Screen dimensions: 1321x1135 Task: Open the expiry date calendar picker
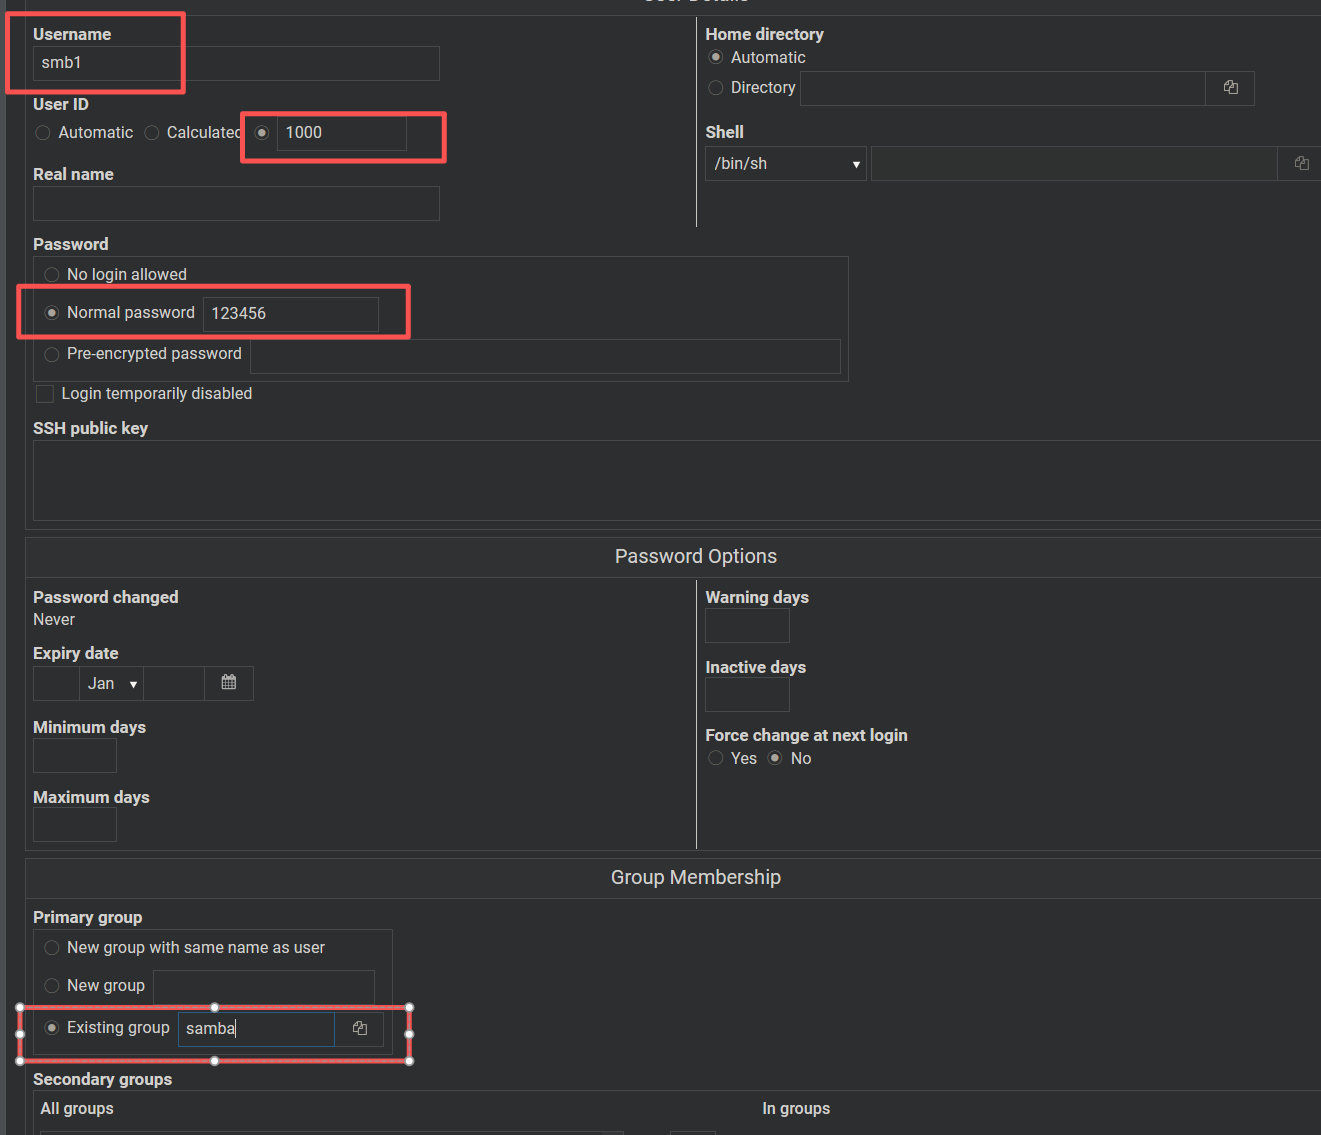[229, 683]
